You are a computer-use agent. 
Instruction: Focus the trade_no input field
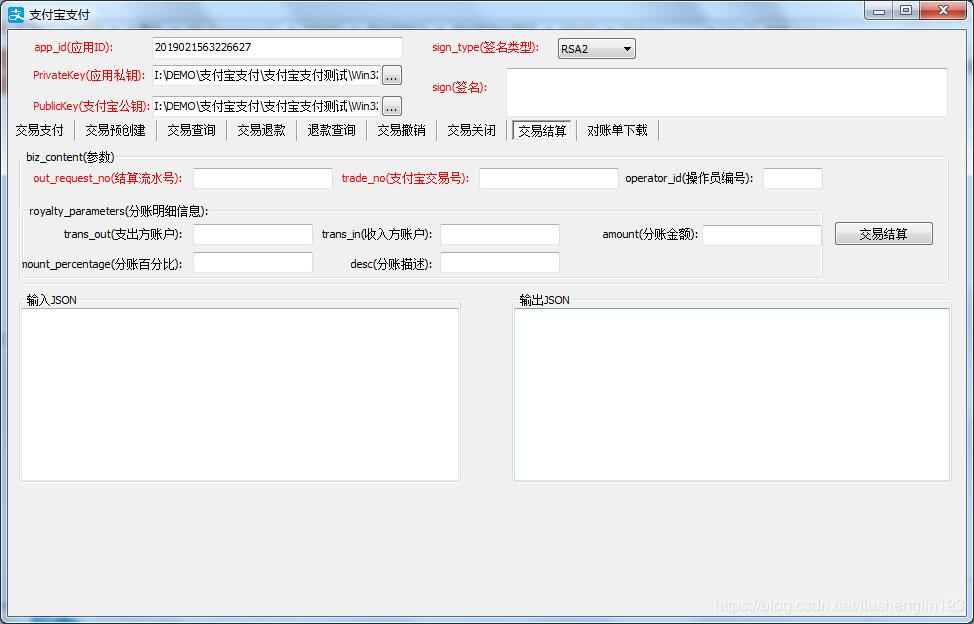(x=548, y=178)
